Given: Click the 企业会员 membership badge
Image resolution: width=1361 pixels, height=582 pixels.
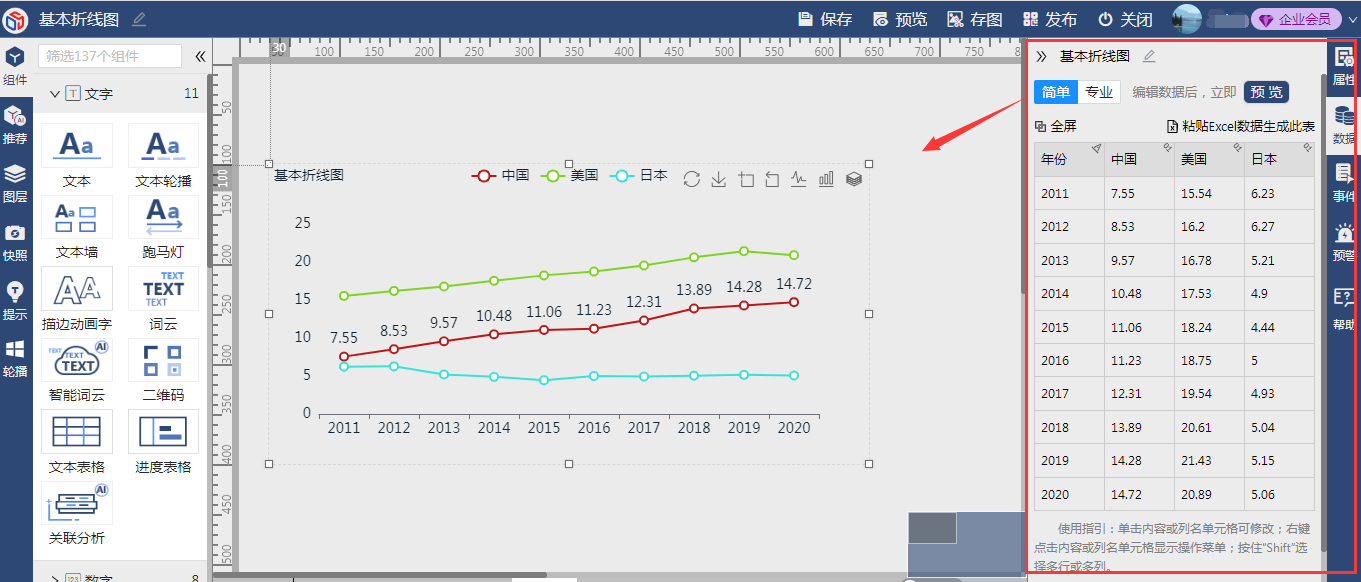Looking at the screenshot, I should [x=1297, y=19].
